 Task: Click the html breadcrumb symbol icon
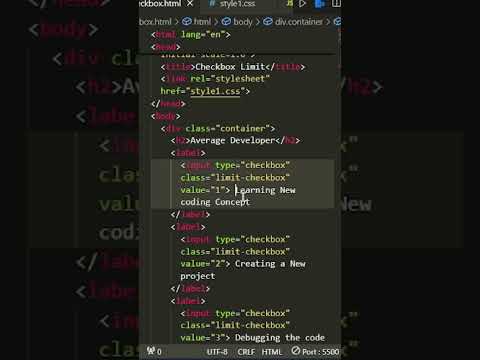click(187, 22)
